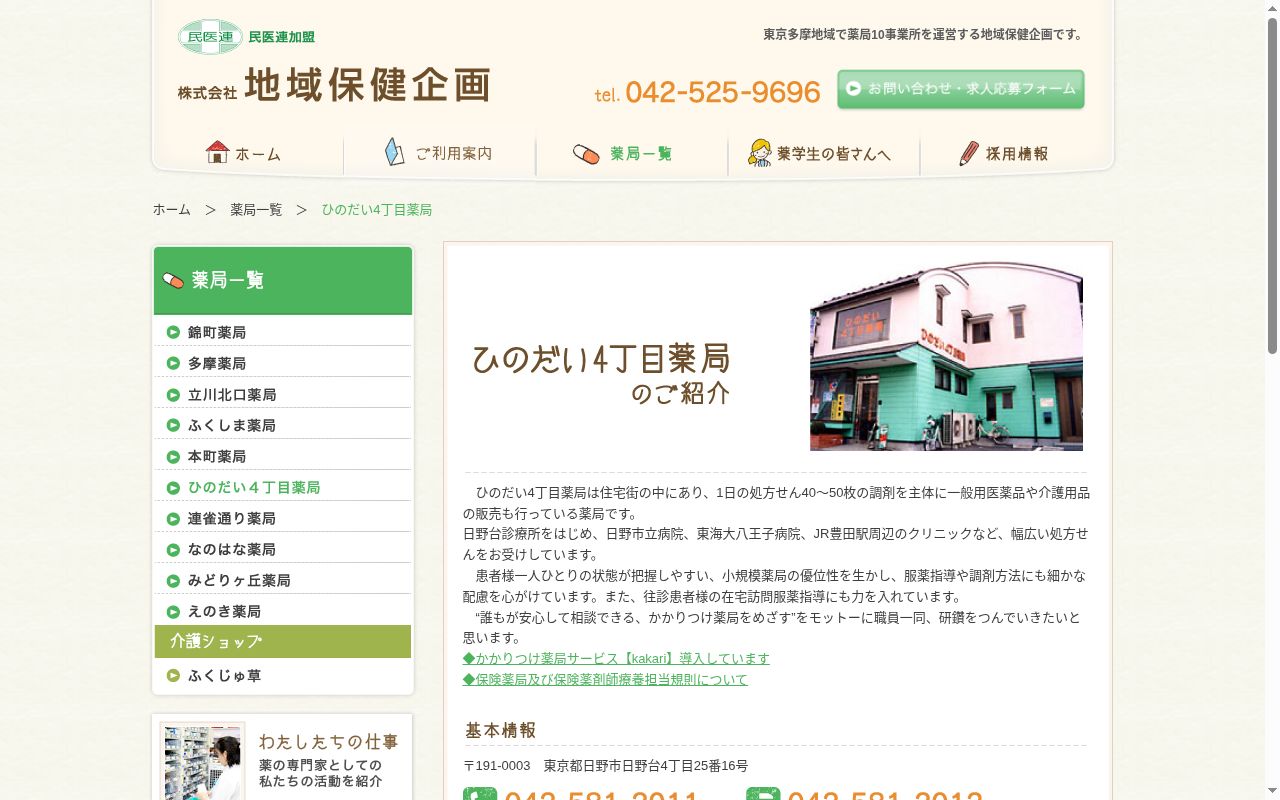Open the 薬局一覧 navigation tab
The width and height of the screenshot is (1280, 800).
click(631, 153)
